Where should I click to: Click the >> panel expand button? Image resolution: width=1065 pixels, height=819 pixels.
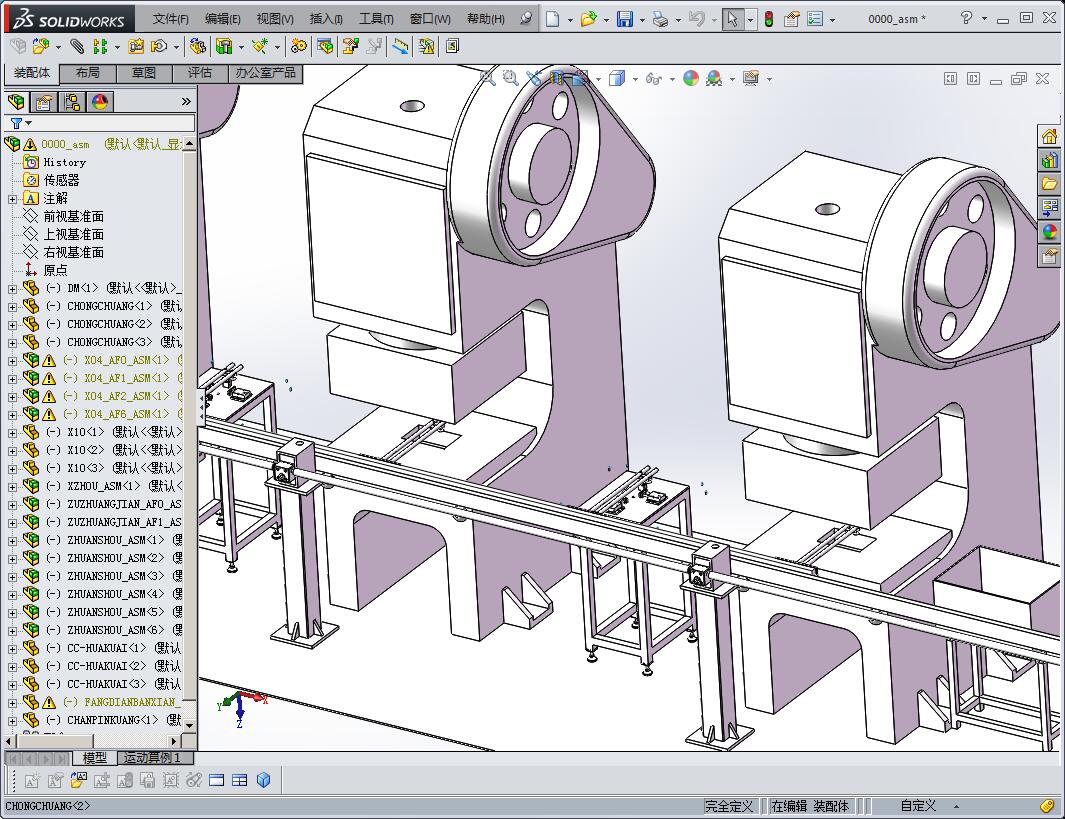click(186, 100)
